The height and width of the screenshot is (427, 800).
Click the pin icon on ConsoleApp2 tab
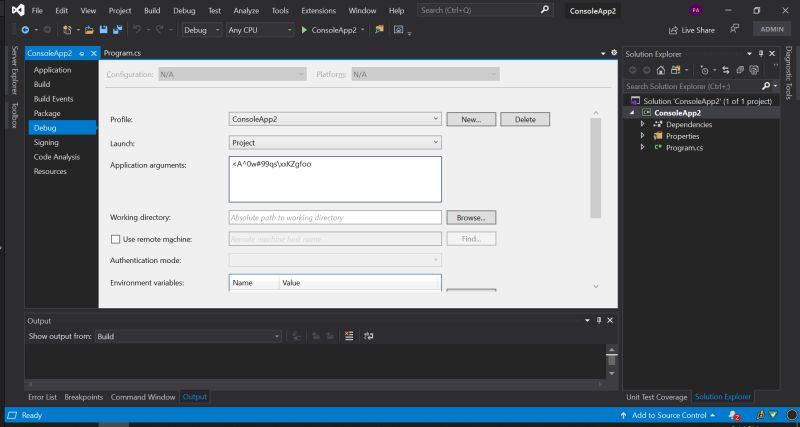point(82,54)
